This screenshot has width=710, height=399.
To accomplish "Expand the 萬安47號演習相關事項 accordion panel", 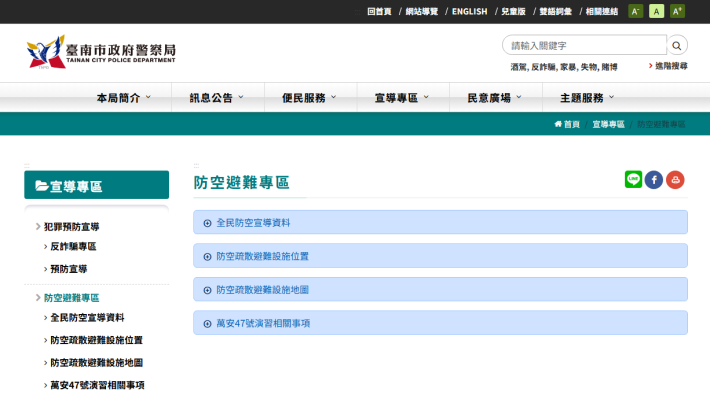I will [x=440, y=323].
